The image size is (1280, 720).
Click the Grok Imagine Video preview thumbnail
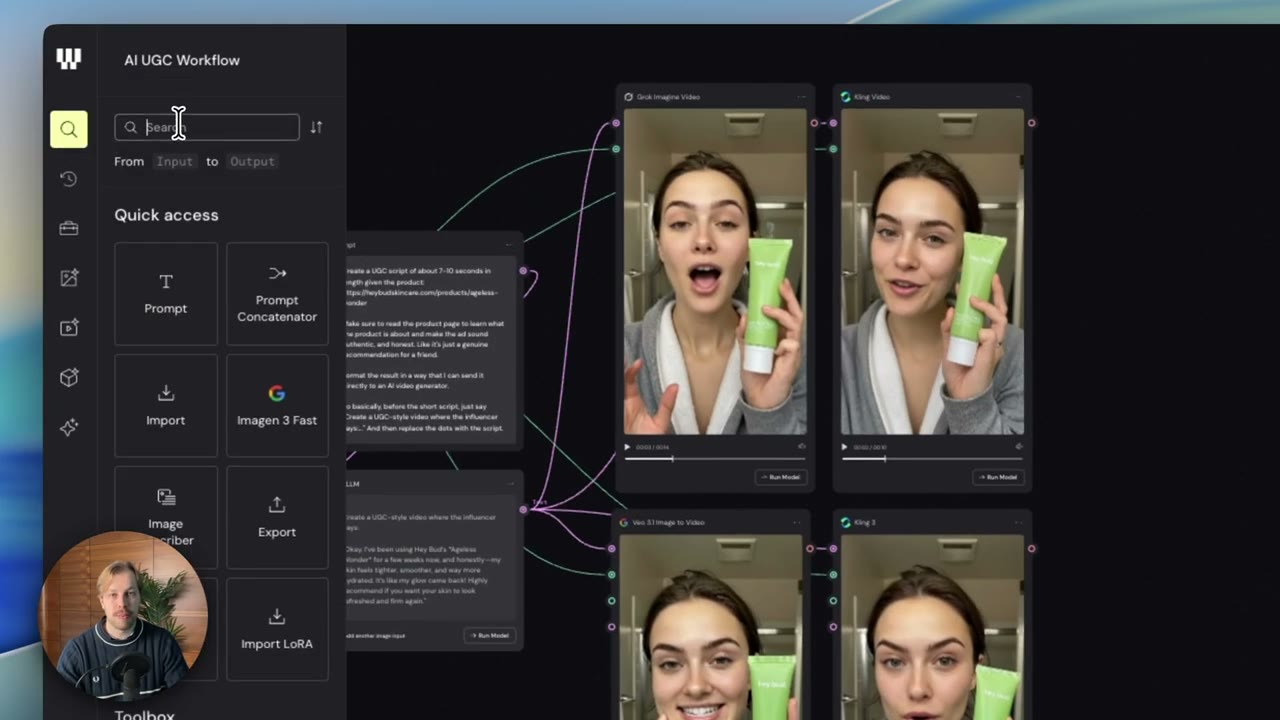coord(715,272)
